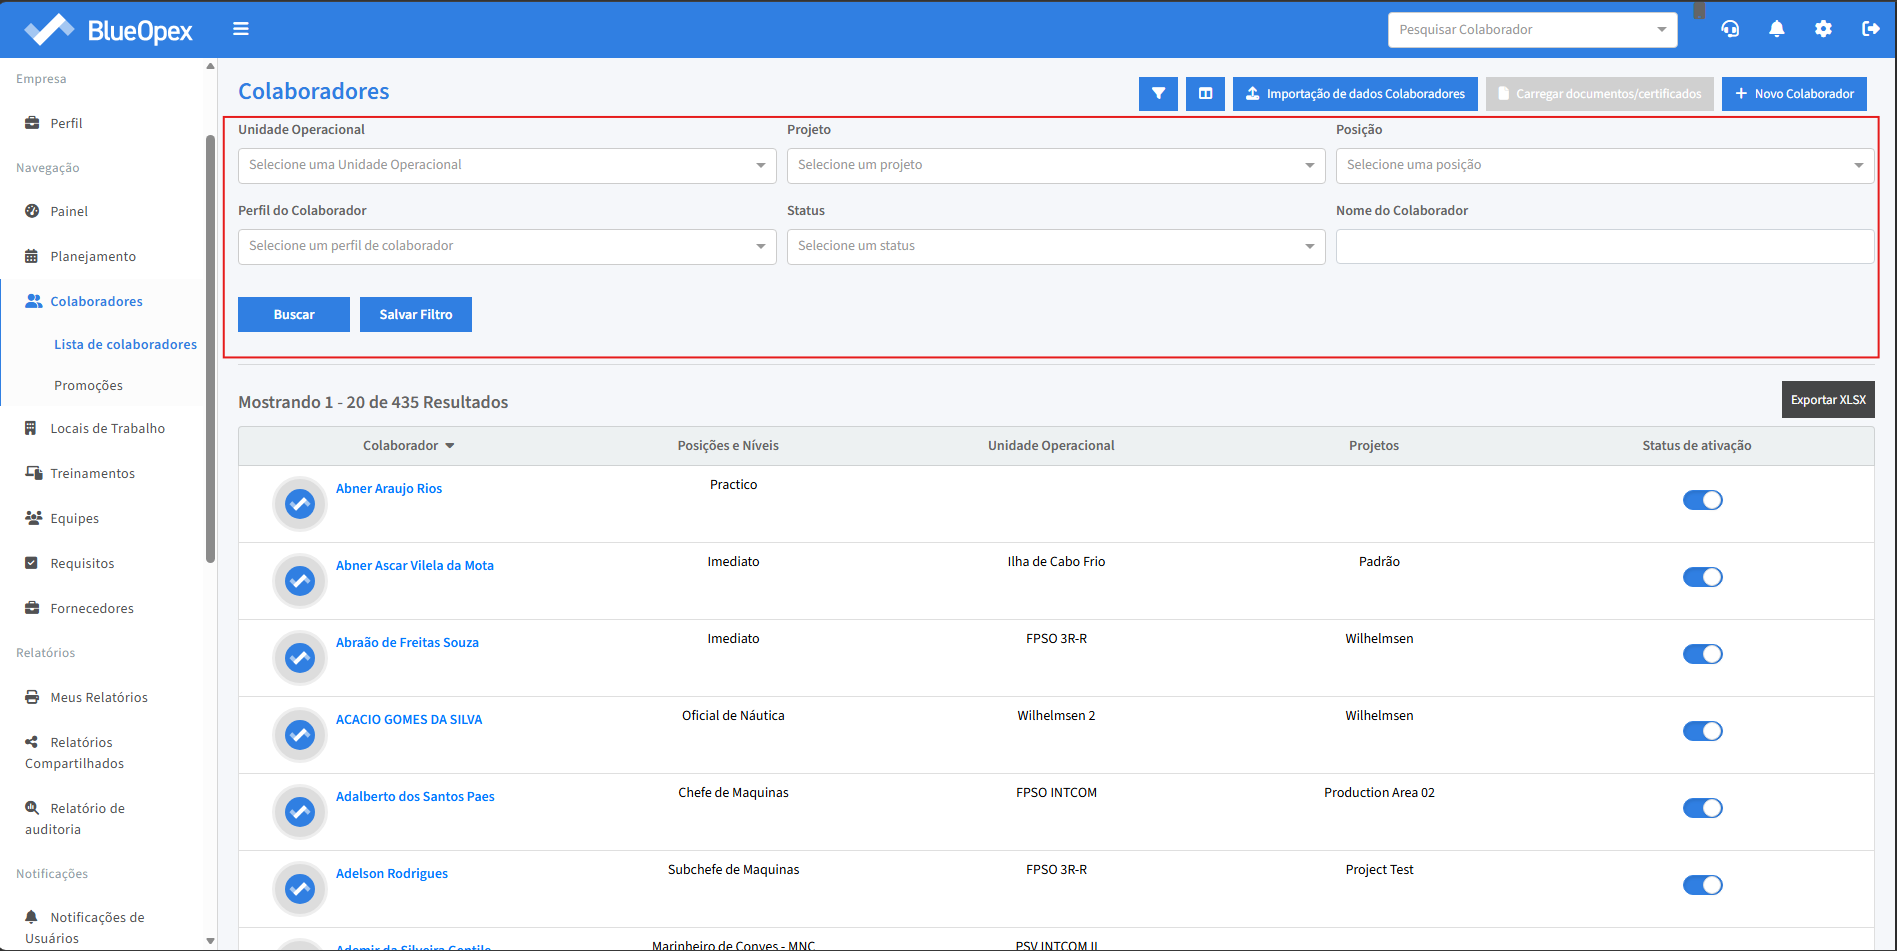The width and height of the screenshot is (1897, 951).
Task: Click the Equipes group icon
Action: click(33, 518)
